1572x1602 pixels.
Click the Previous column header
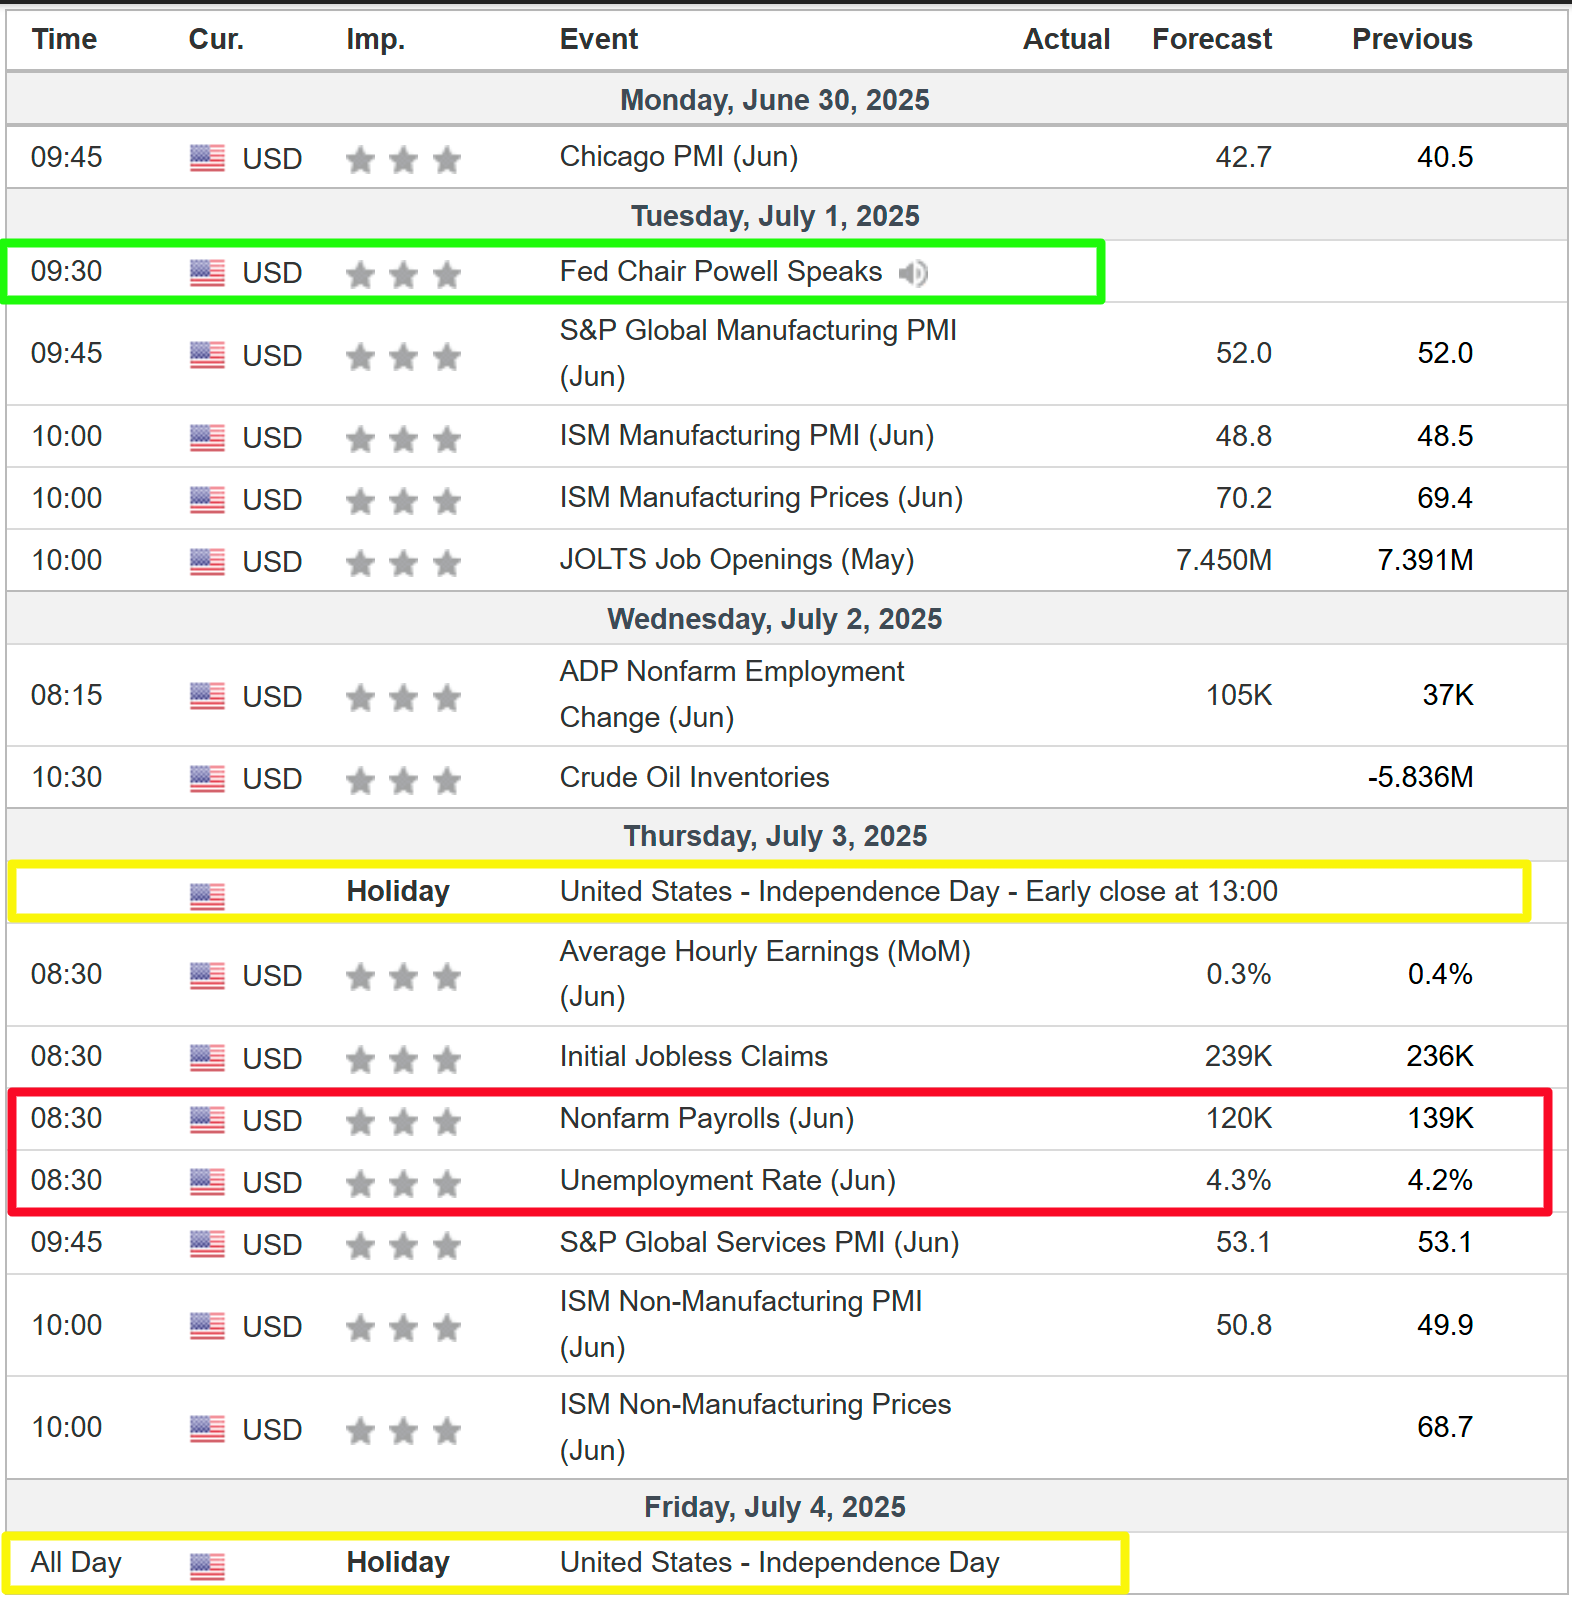point(1412,39)
